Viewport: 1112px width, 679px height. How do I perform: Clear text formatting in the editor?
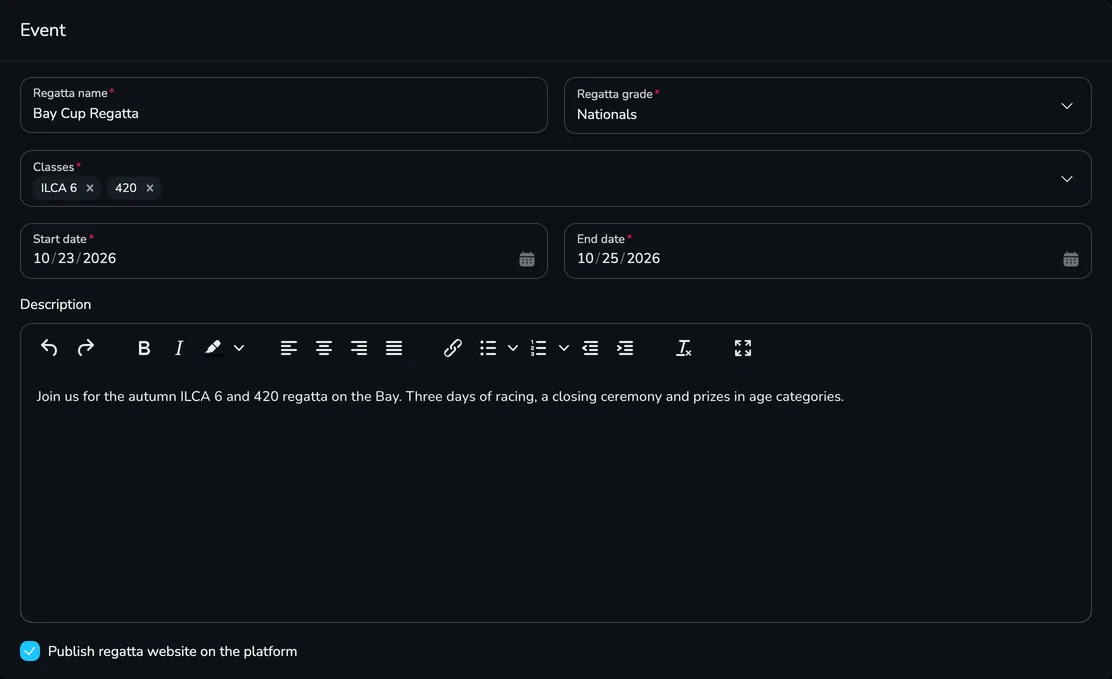(684, 348)
